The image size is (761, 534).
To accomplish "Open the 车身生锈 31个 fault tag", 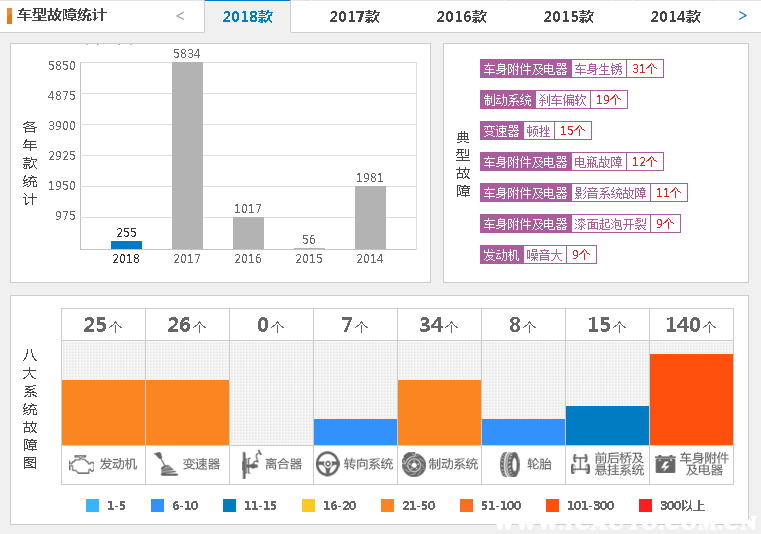I will point(571,69).
